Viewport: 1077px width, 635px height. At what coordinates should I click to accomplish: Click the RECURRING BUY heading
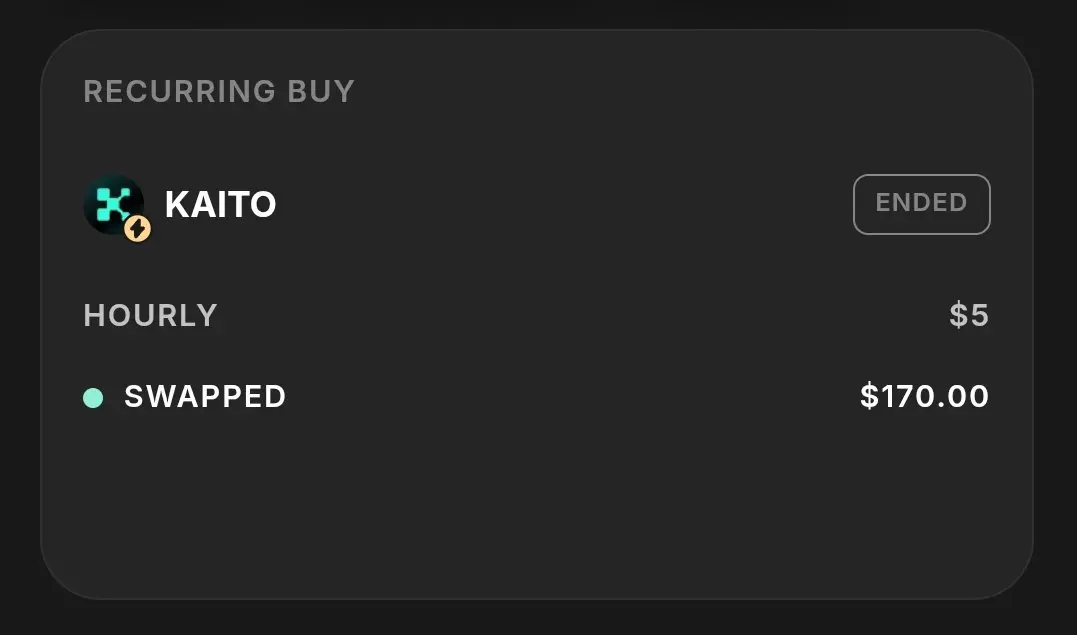[x=219, y=92]
